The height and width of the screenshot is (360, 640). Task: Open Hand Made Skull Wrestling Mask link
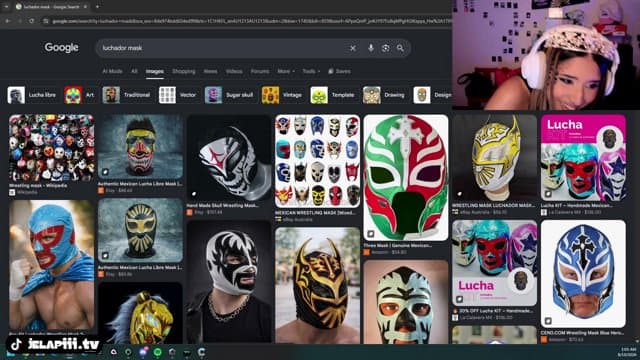[x=222, y=205]
